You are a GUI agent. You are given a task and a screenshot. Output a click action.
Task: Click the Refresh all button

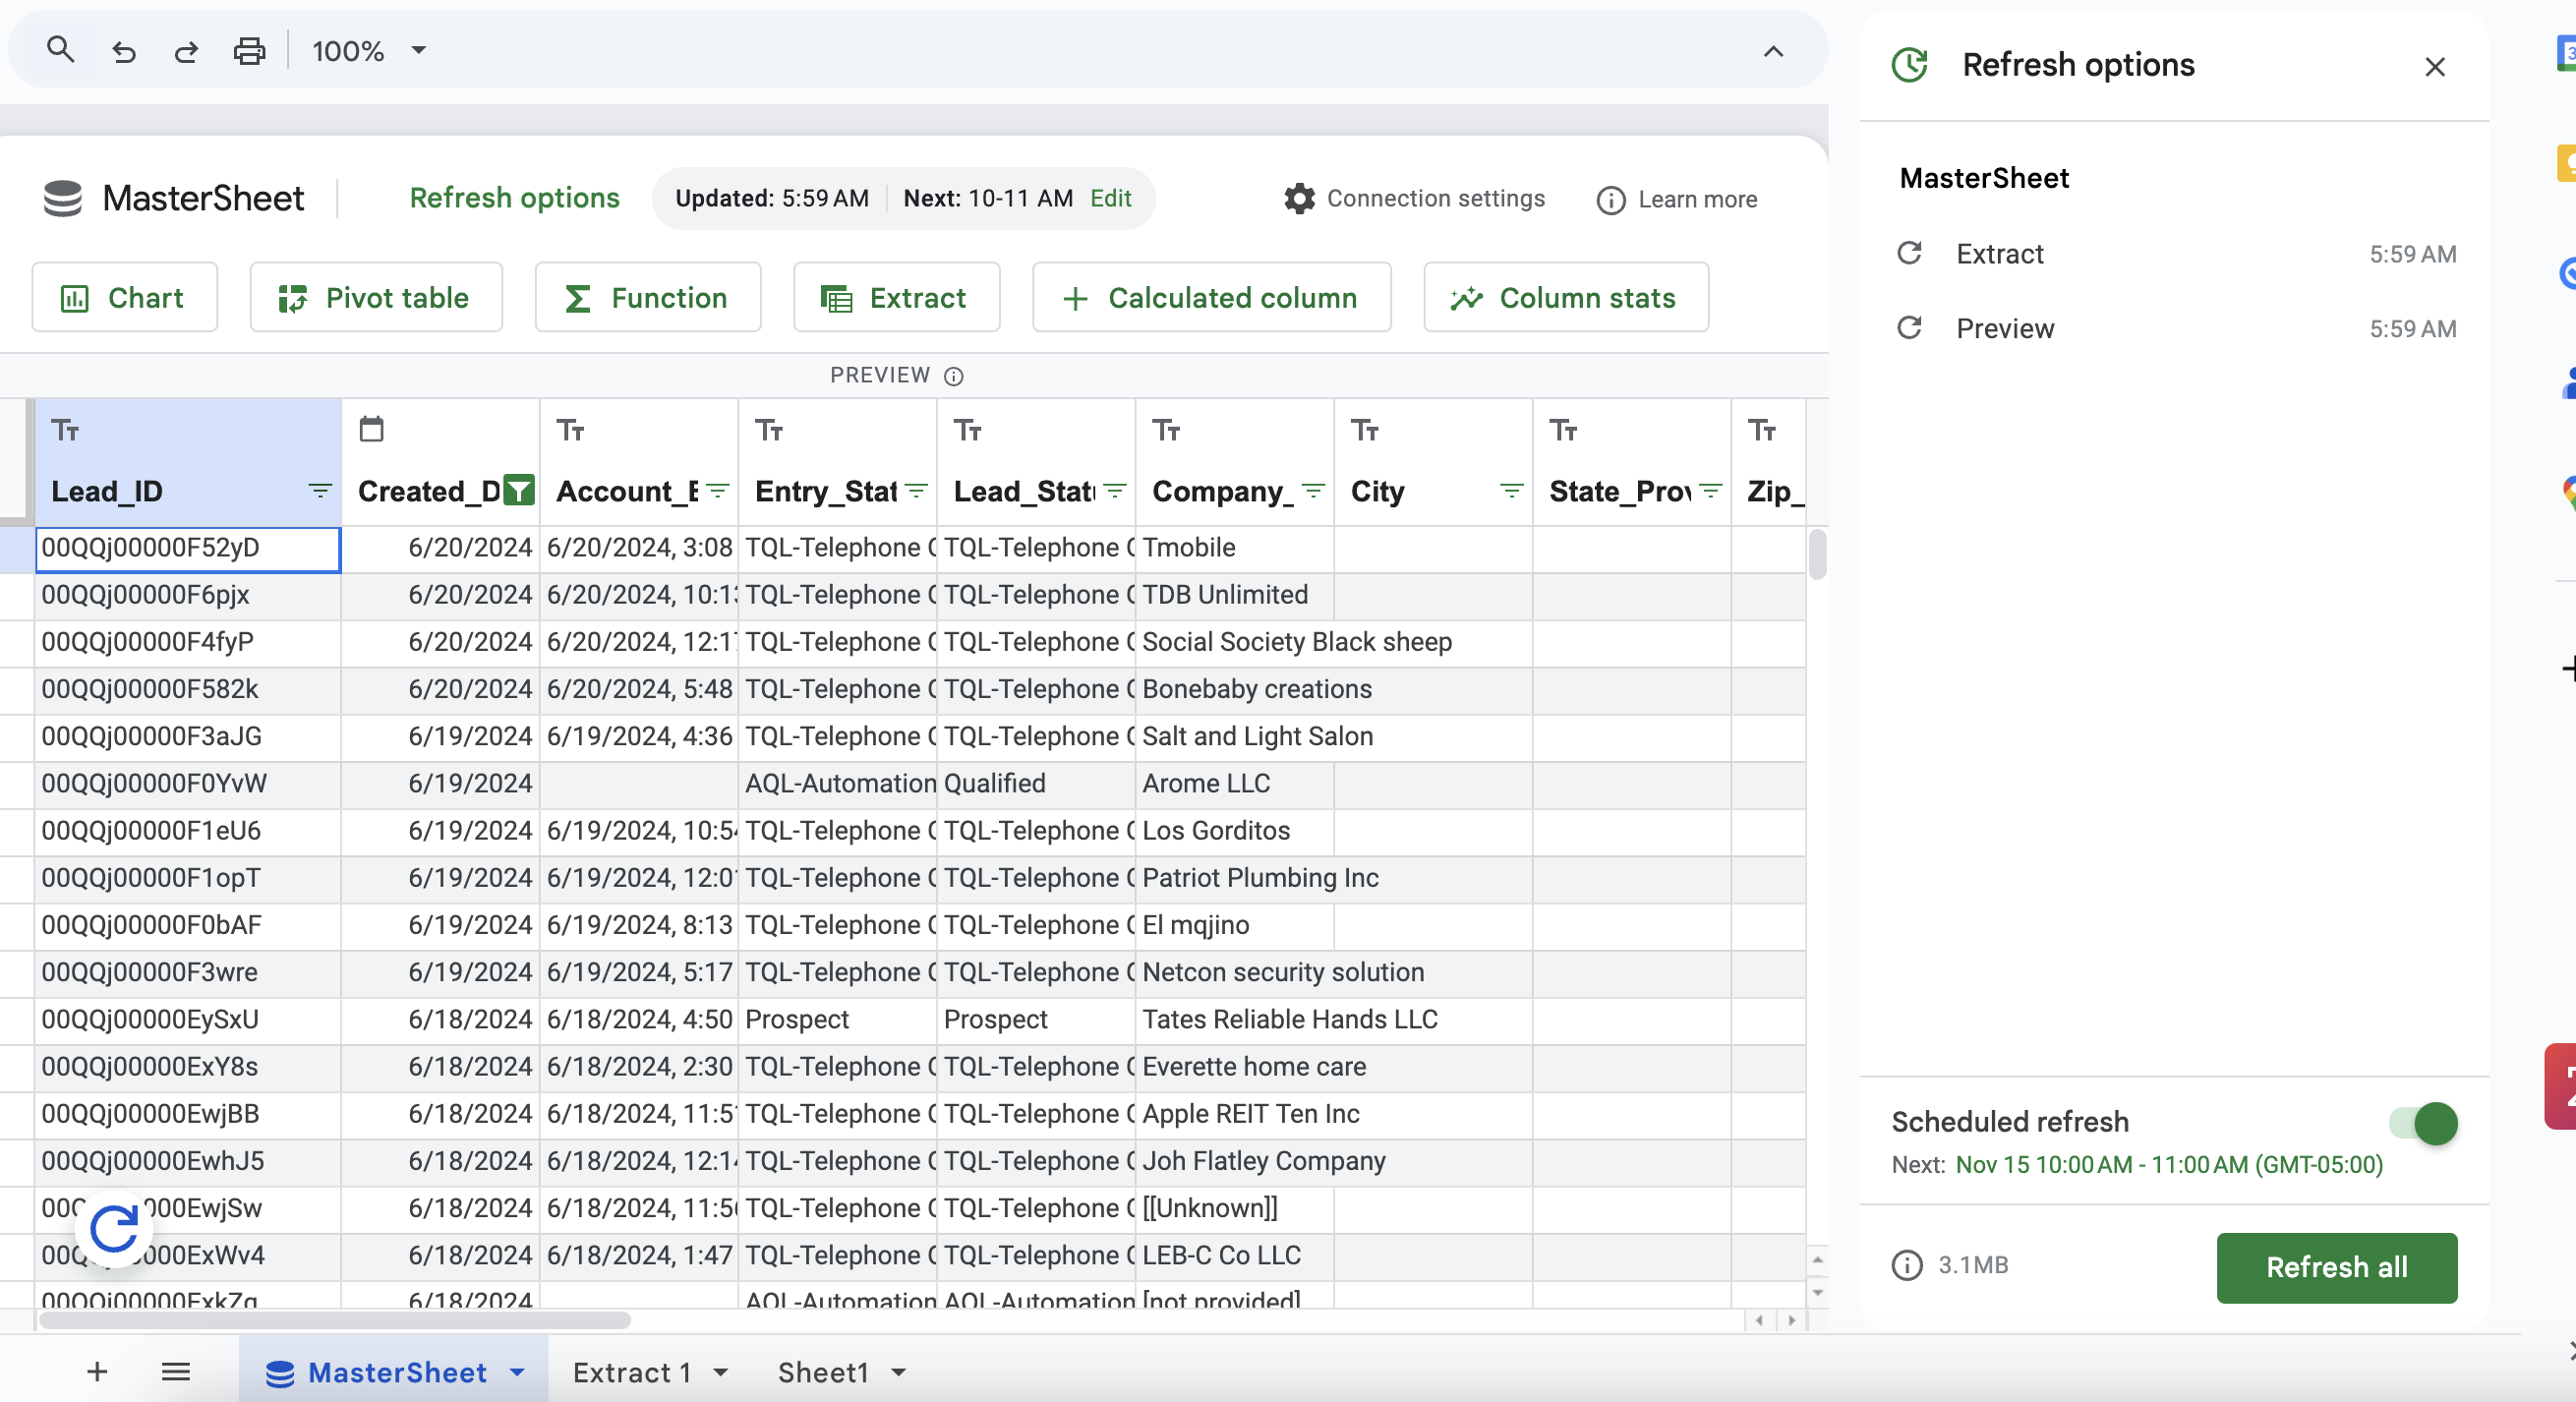tap(2336, 1267)
